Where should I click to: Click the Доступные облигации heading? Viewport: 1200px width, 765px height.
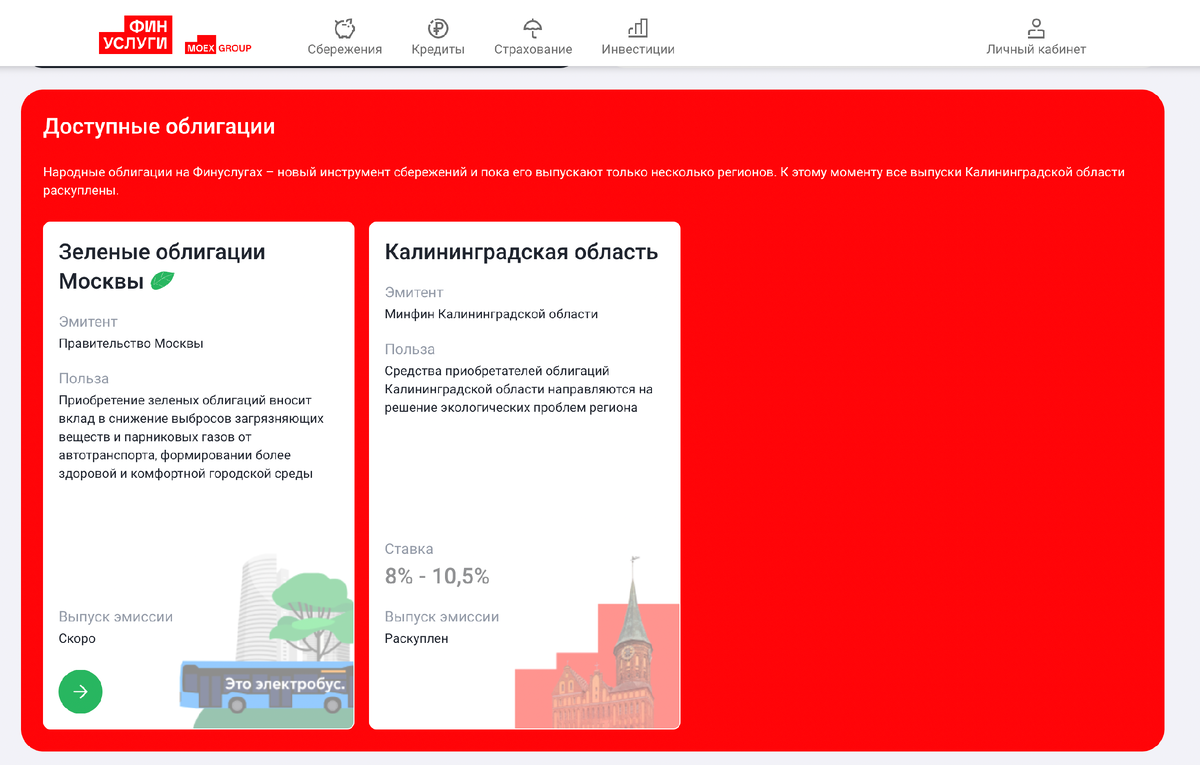pyautogui.click(x=159, y=127)
